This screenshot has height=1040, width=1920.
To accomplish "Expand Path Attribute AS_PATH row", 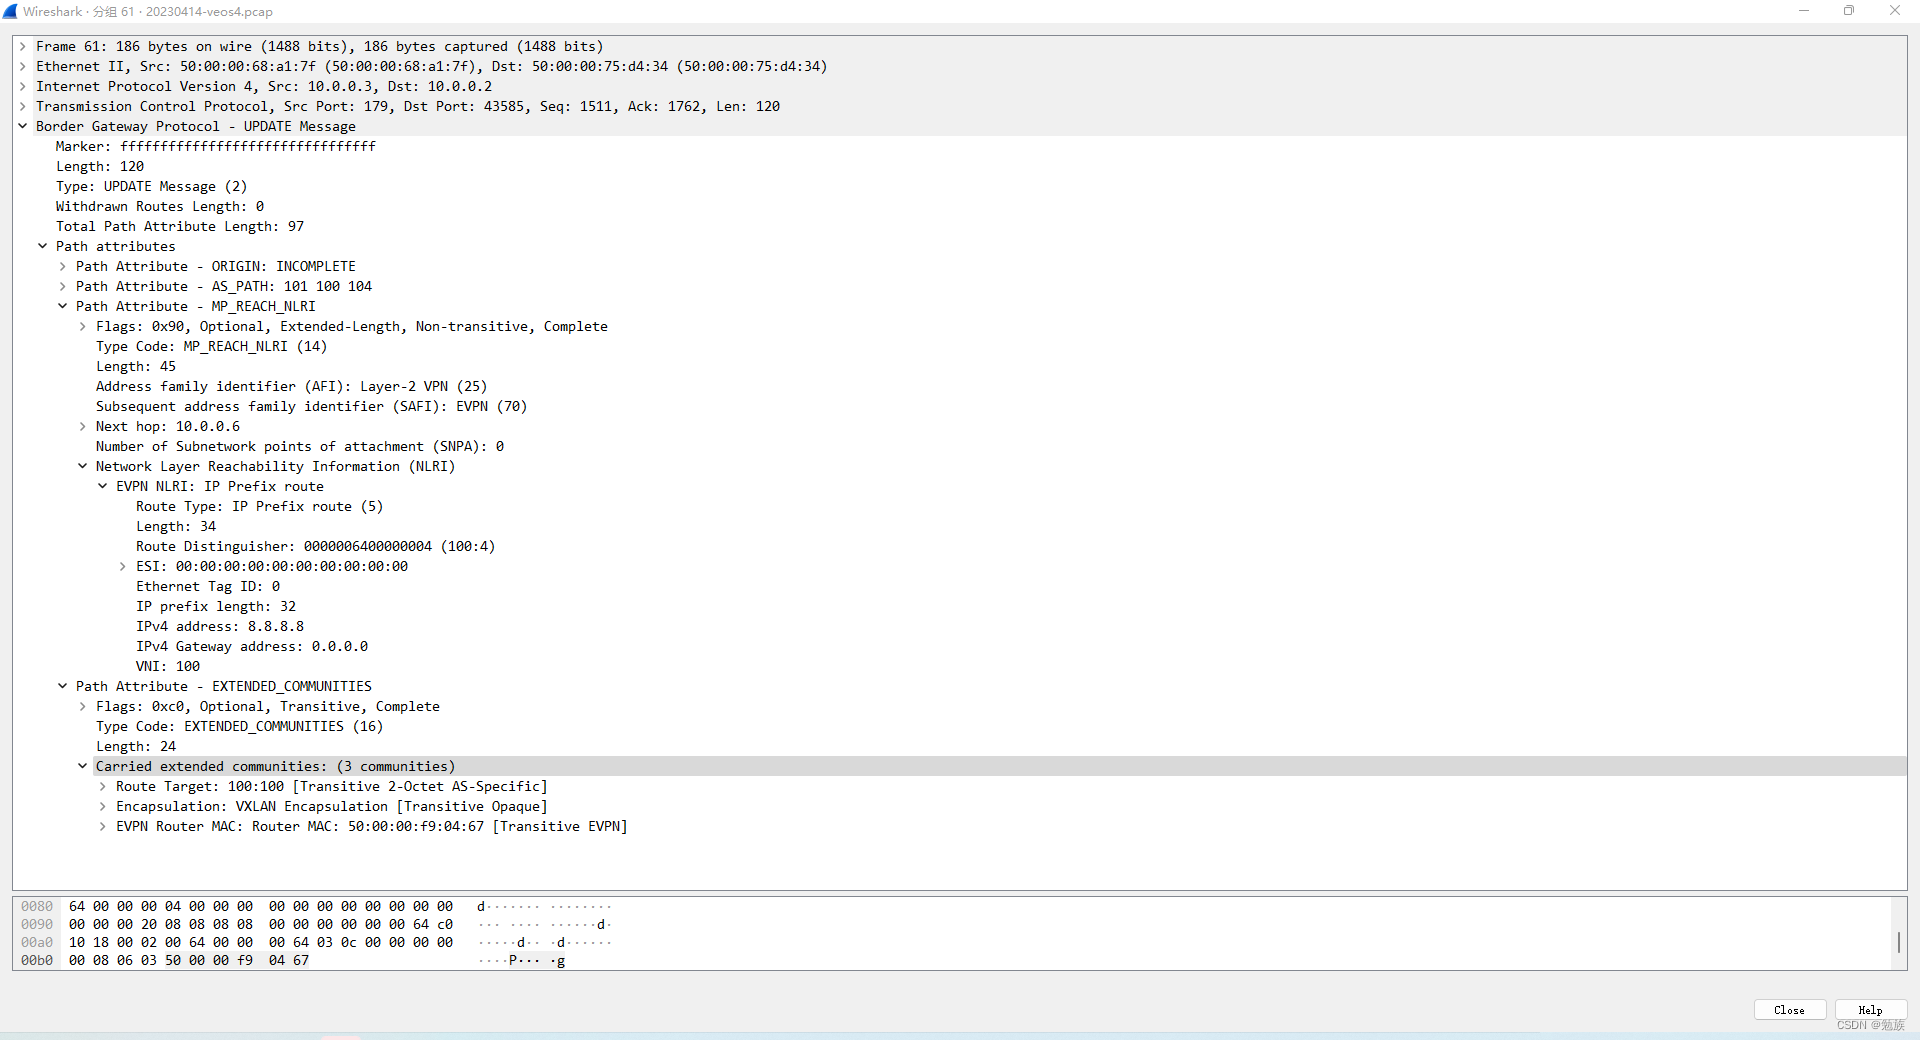I will 62,286.
